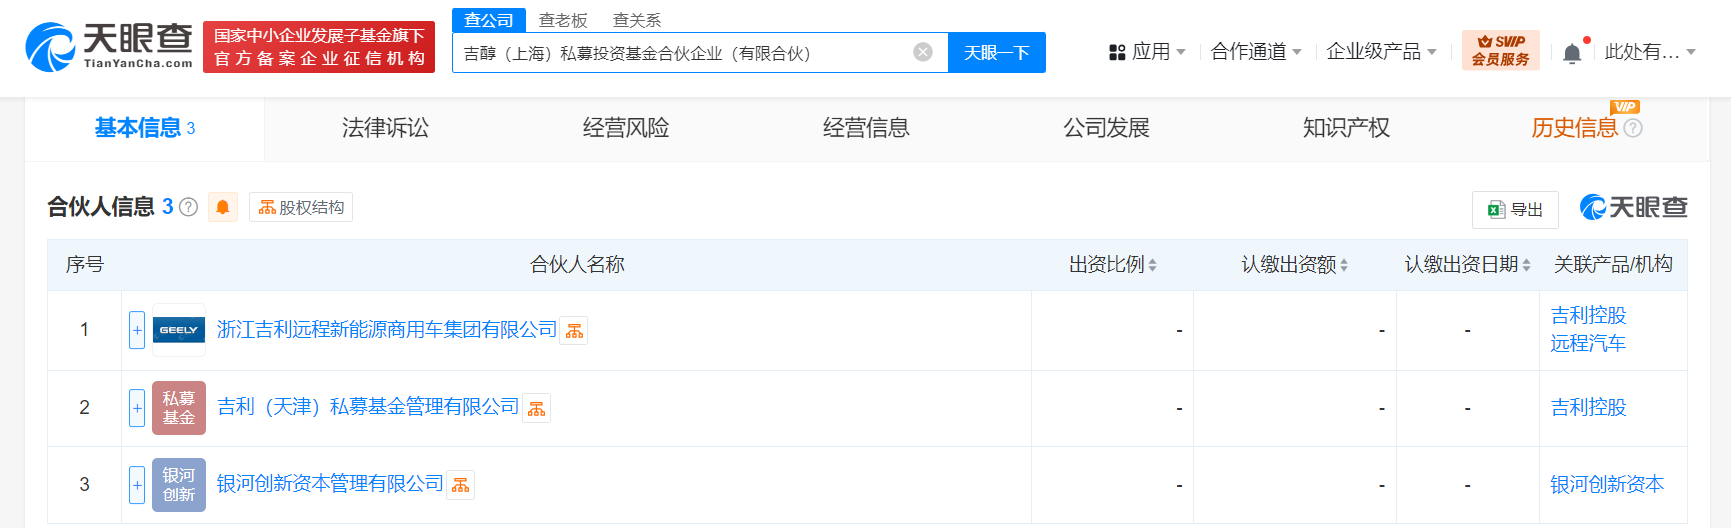The image size is (1731, 528).
Task: Click into the company search input field
Action: pos(680,53)
